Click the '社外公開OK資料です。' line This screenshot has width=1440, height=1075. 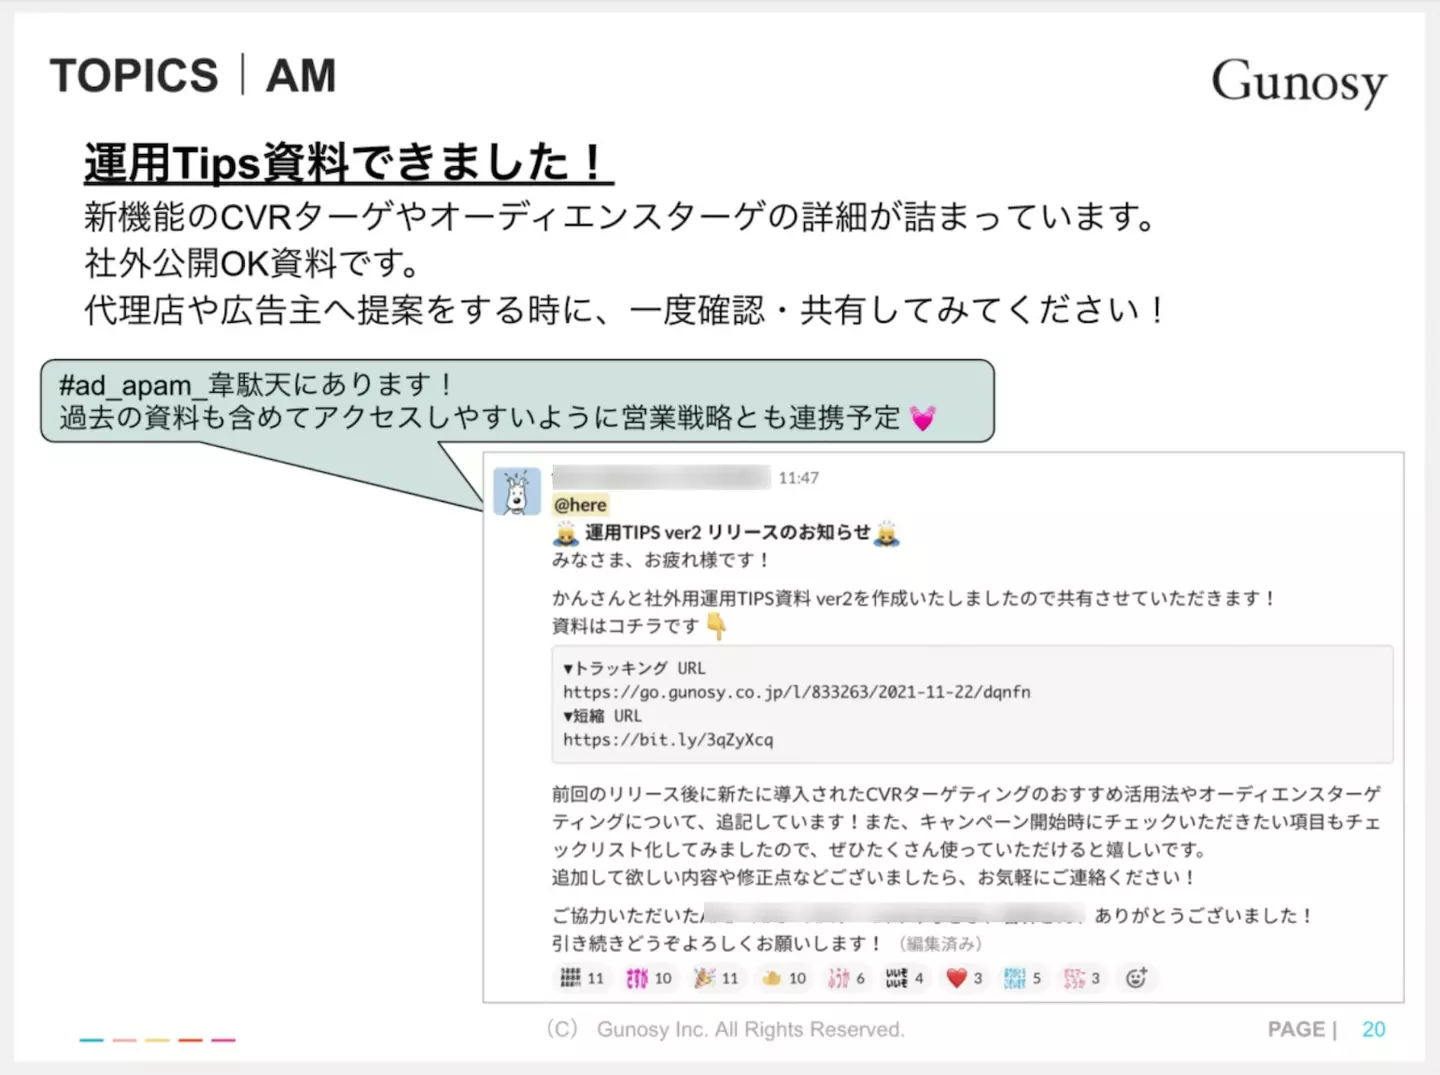[x=254, y=263]
